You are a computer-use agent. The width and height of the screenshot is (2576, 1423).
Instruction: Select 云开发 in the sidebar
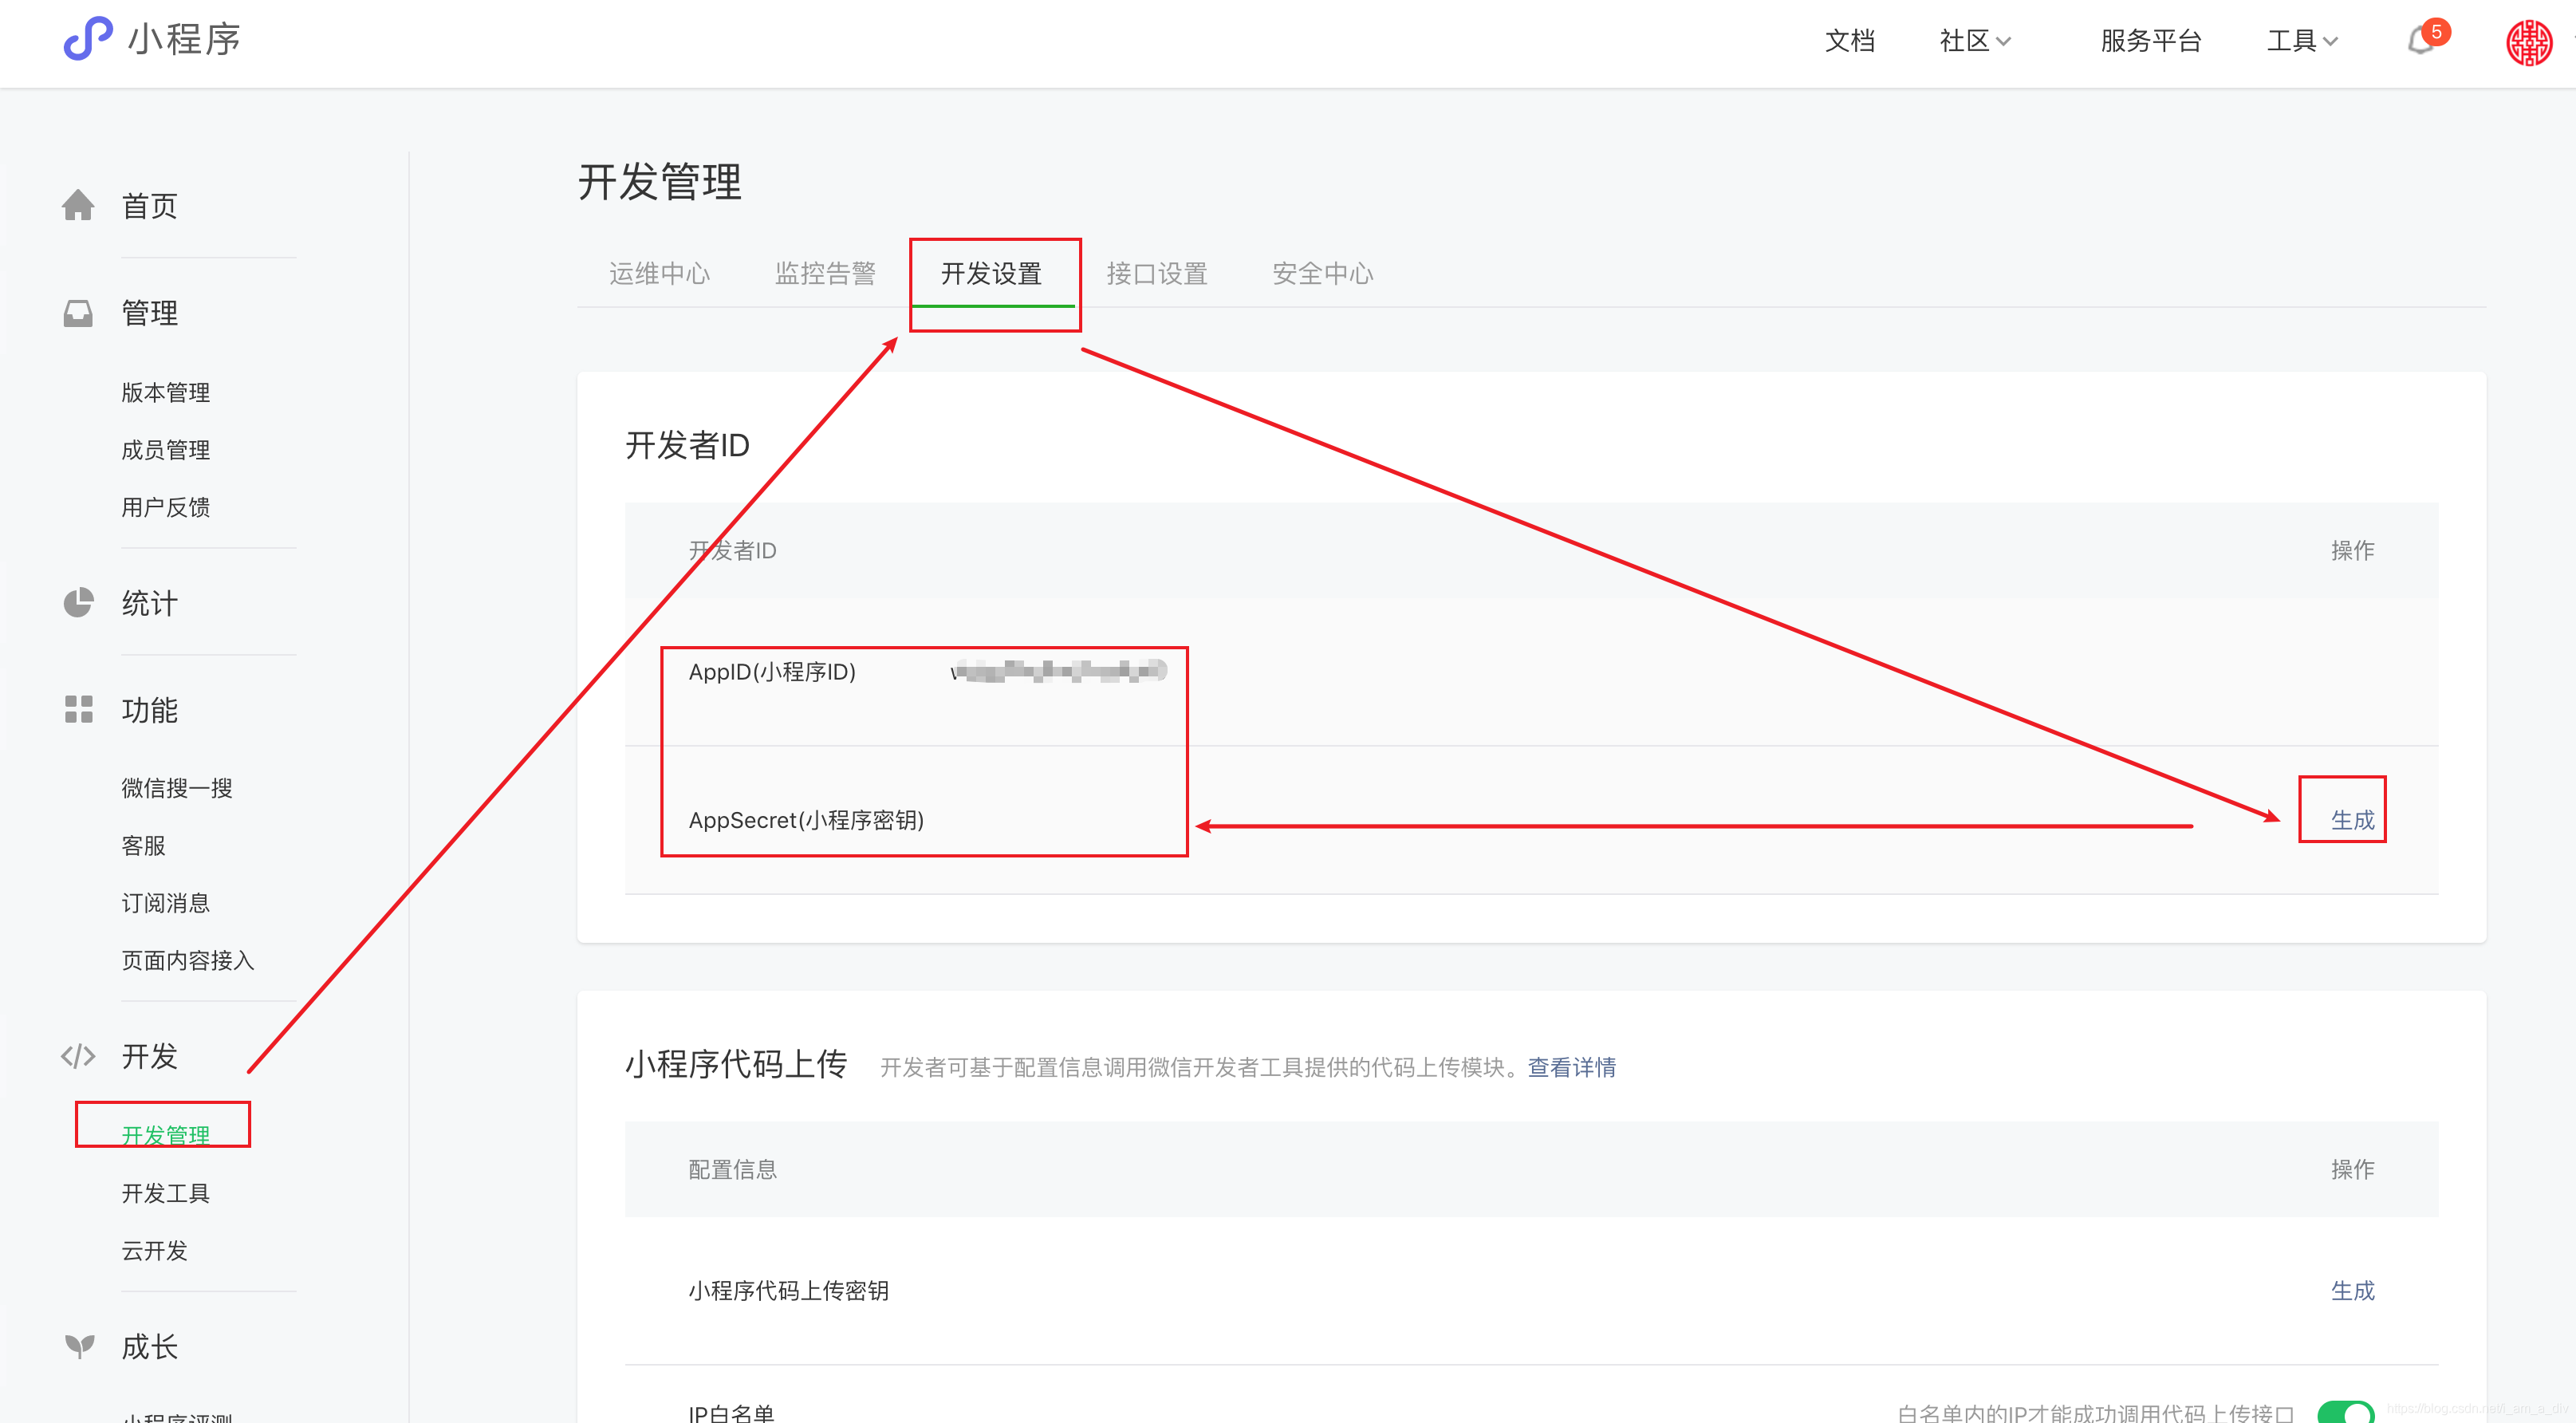tap(153, 1250)
